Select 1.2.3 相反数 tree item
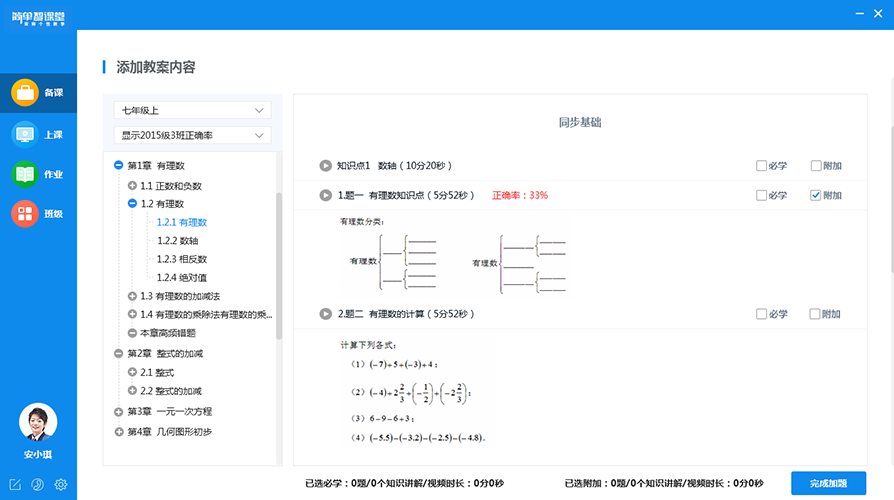 (182, 259)
